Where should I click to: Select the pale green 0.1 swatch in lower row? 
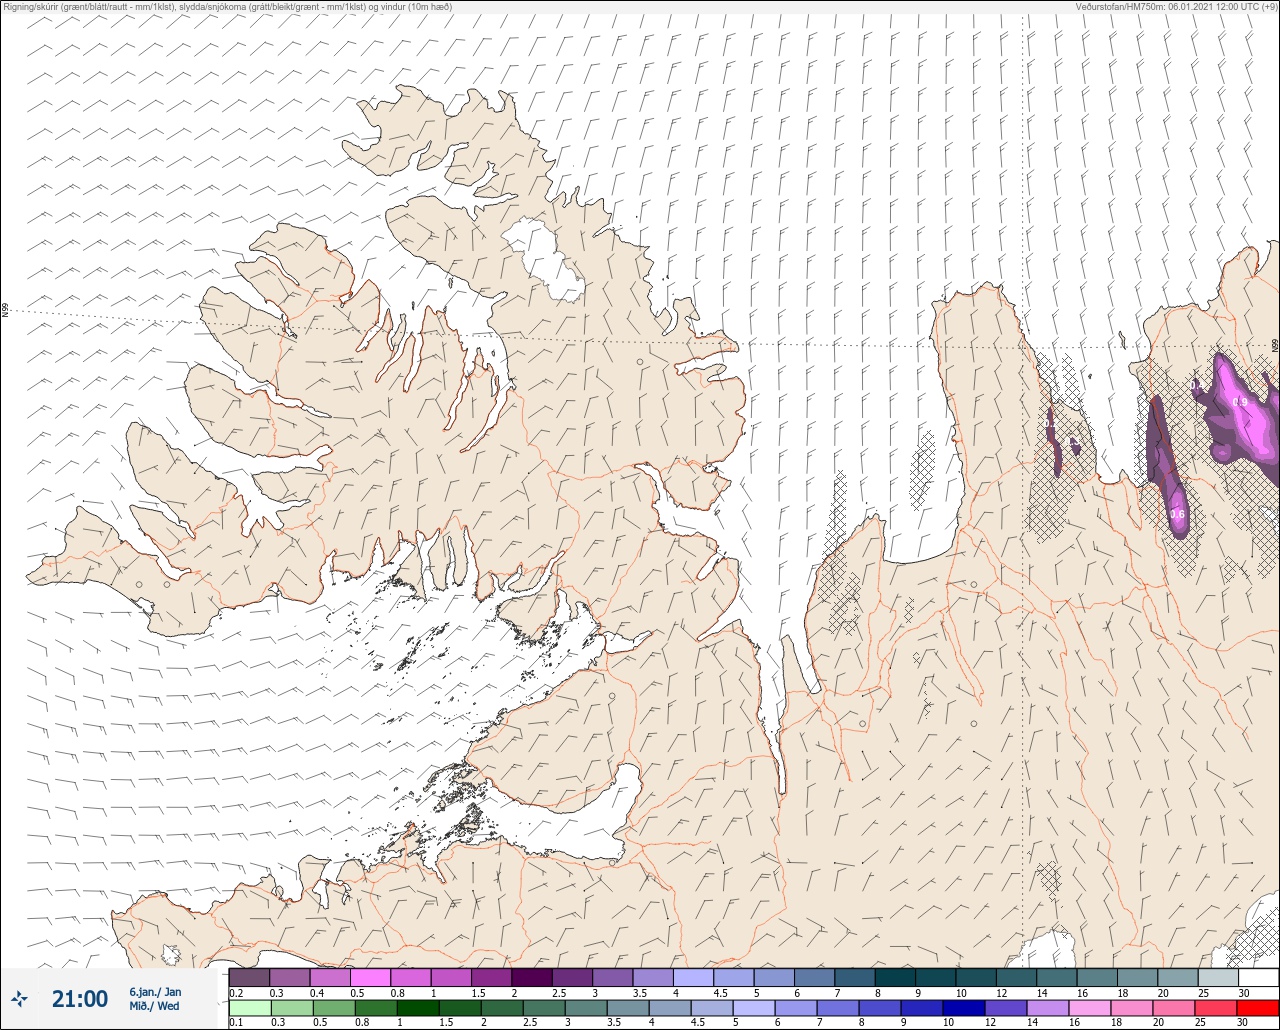[250, 1008]
